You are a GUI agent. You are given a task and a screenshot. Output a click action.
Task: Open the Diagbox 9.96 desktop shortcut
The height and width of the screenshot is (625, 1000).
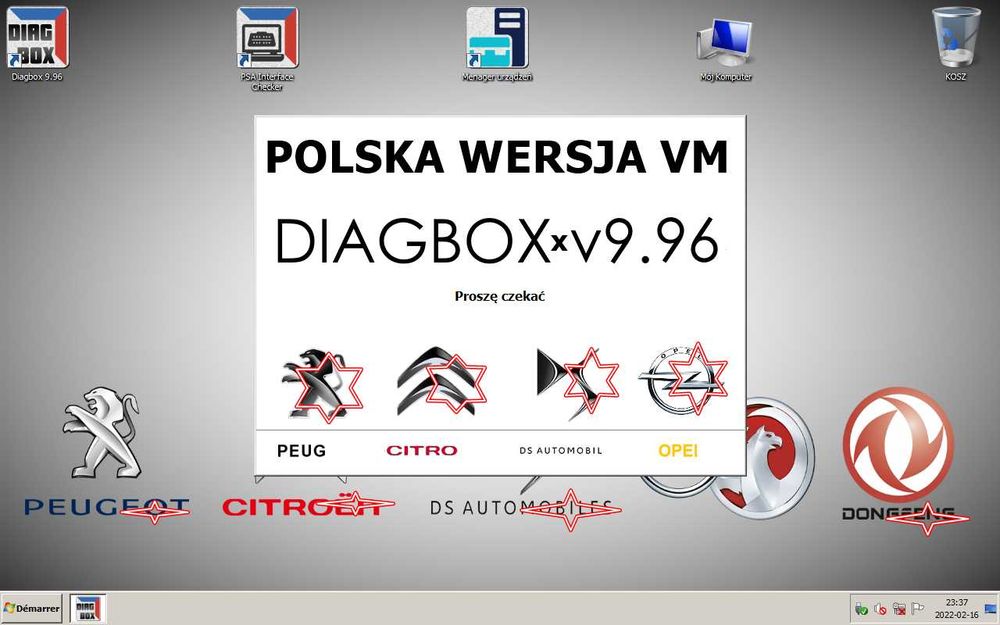pos(37,43)
